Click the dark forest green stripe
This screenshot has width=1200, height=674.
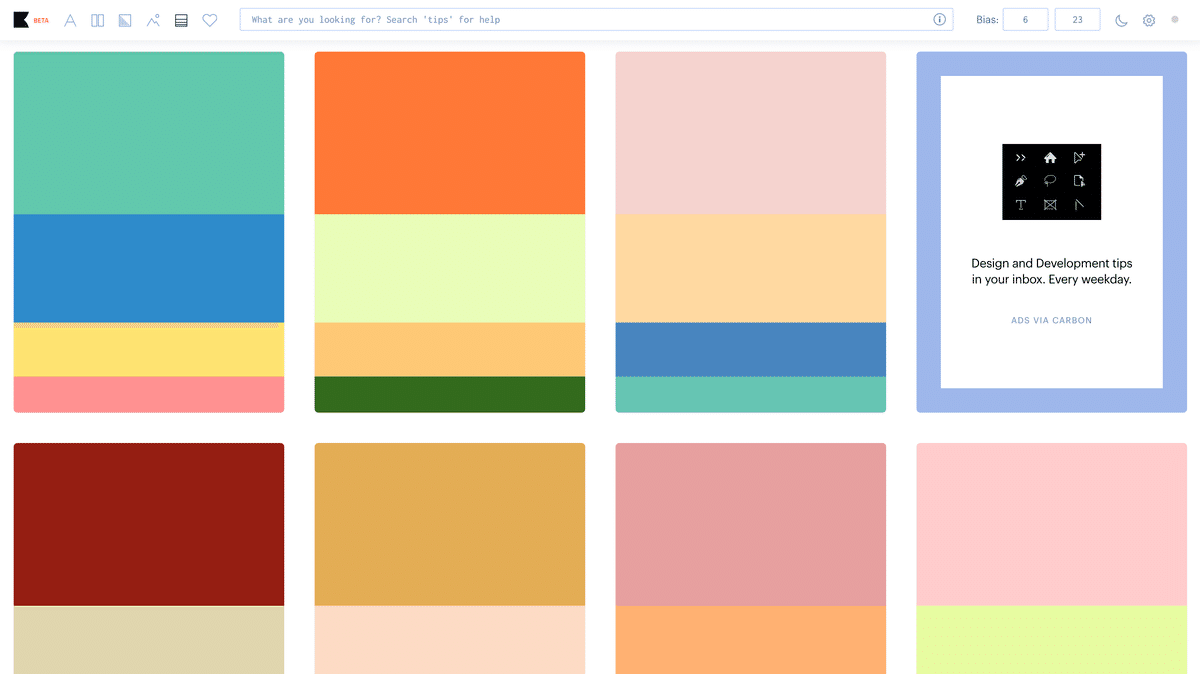coord(450,394)
